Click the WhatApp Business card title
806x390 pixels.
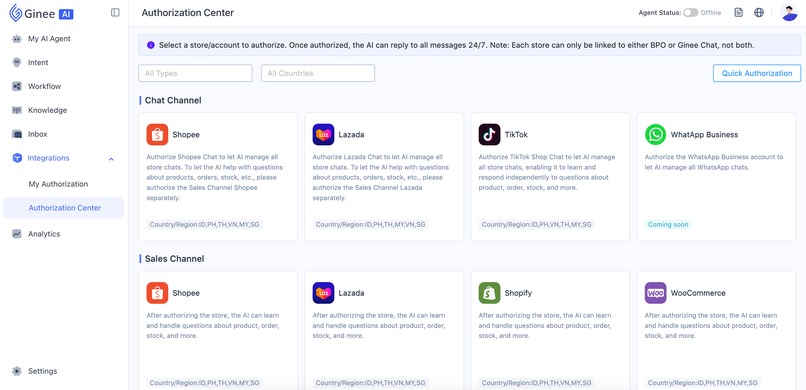click(704, 135)
